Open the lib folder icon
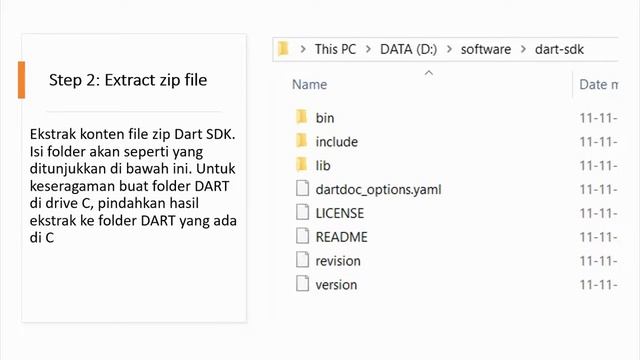 [x=301, y=165]
